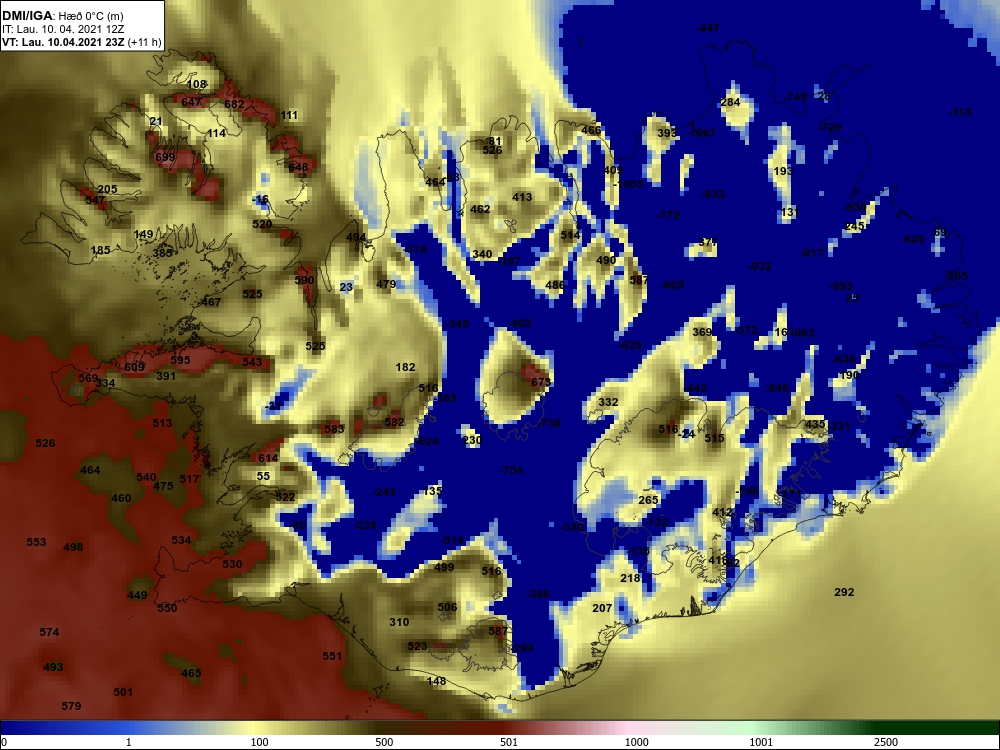Click the 1000 tick label on the legend
1000x750 pixels.
tap(636, 742)
